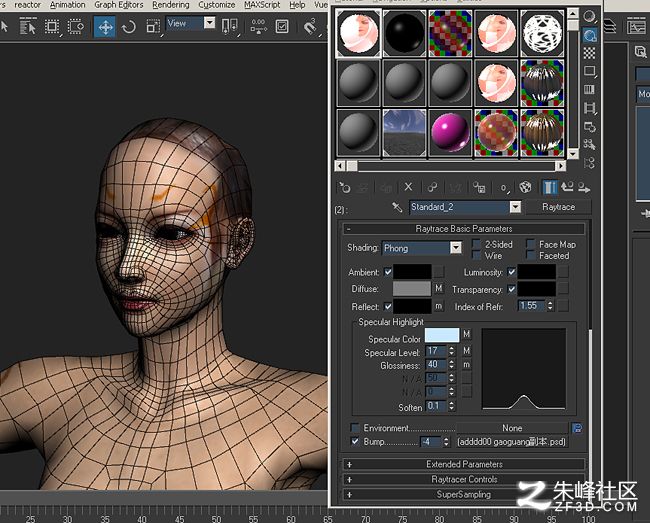Toggle the checkered Background icon
This screenshot has height=523, width=650.
pos(589,53)
